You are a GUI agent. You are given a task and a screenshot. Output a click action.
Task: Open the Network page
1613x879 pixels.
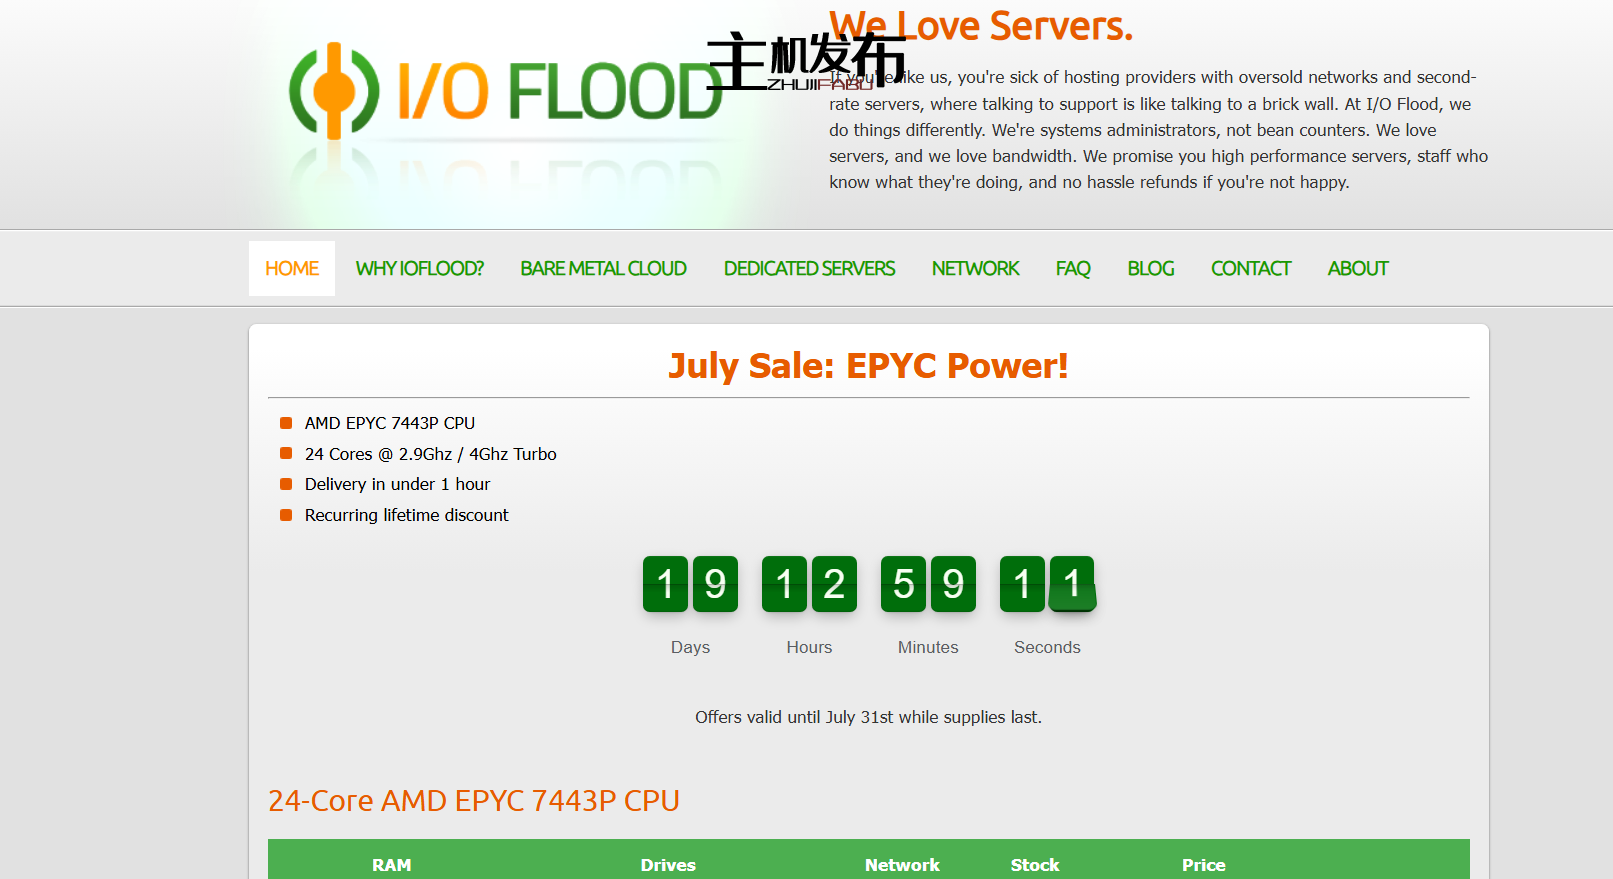[x=975, y=269]
